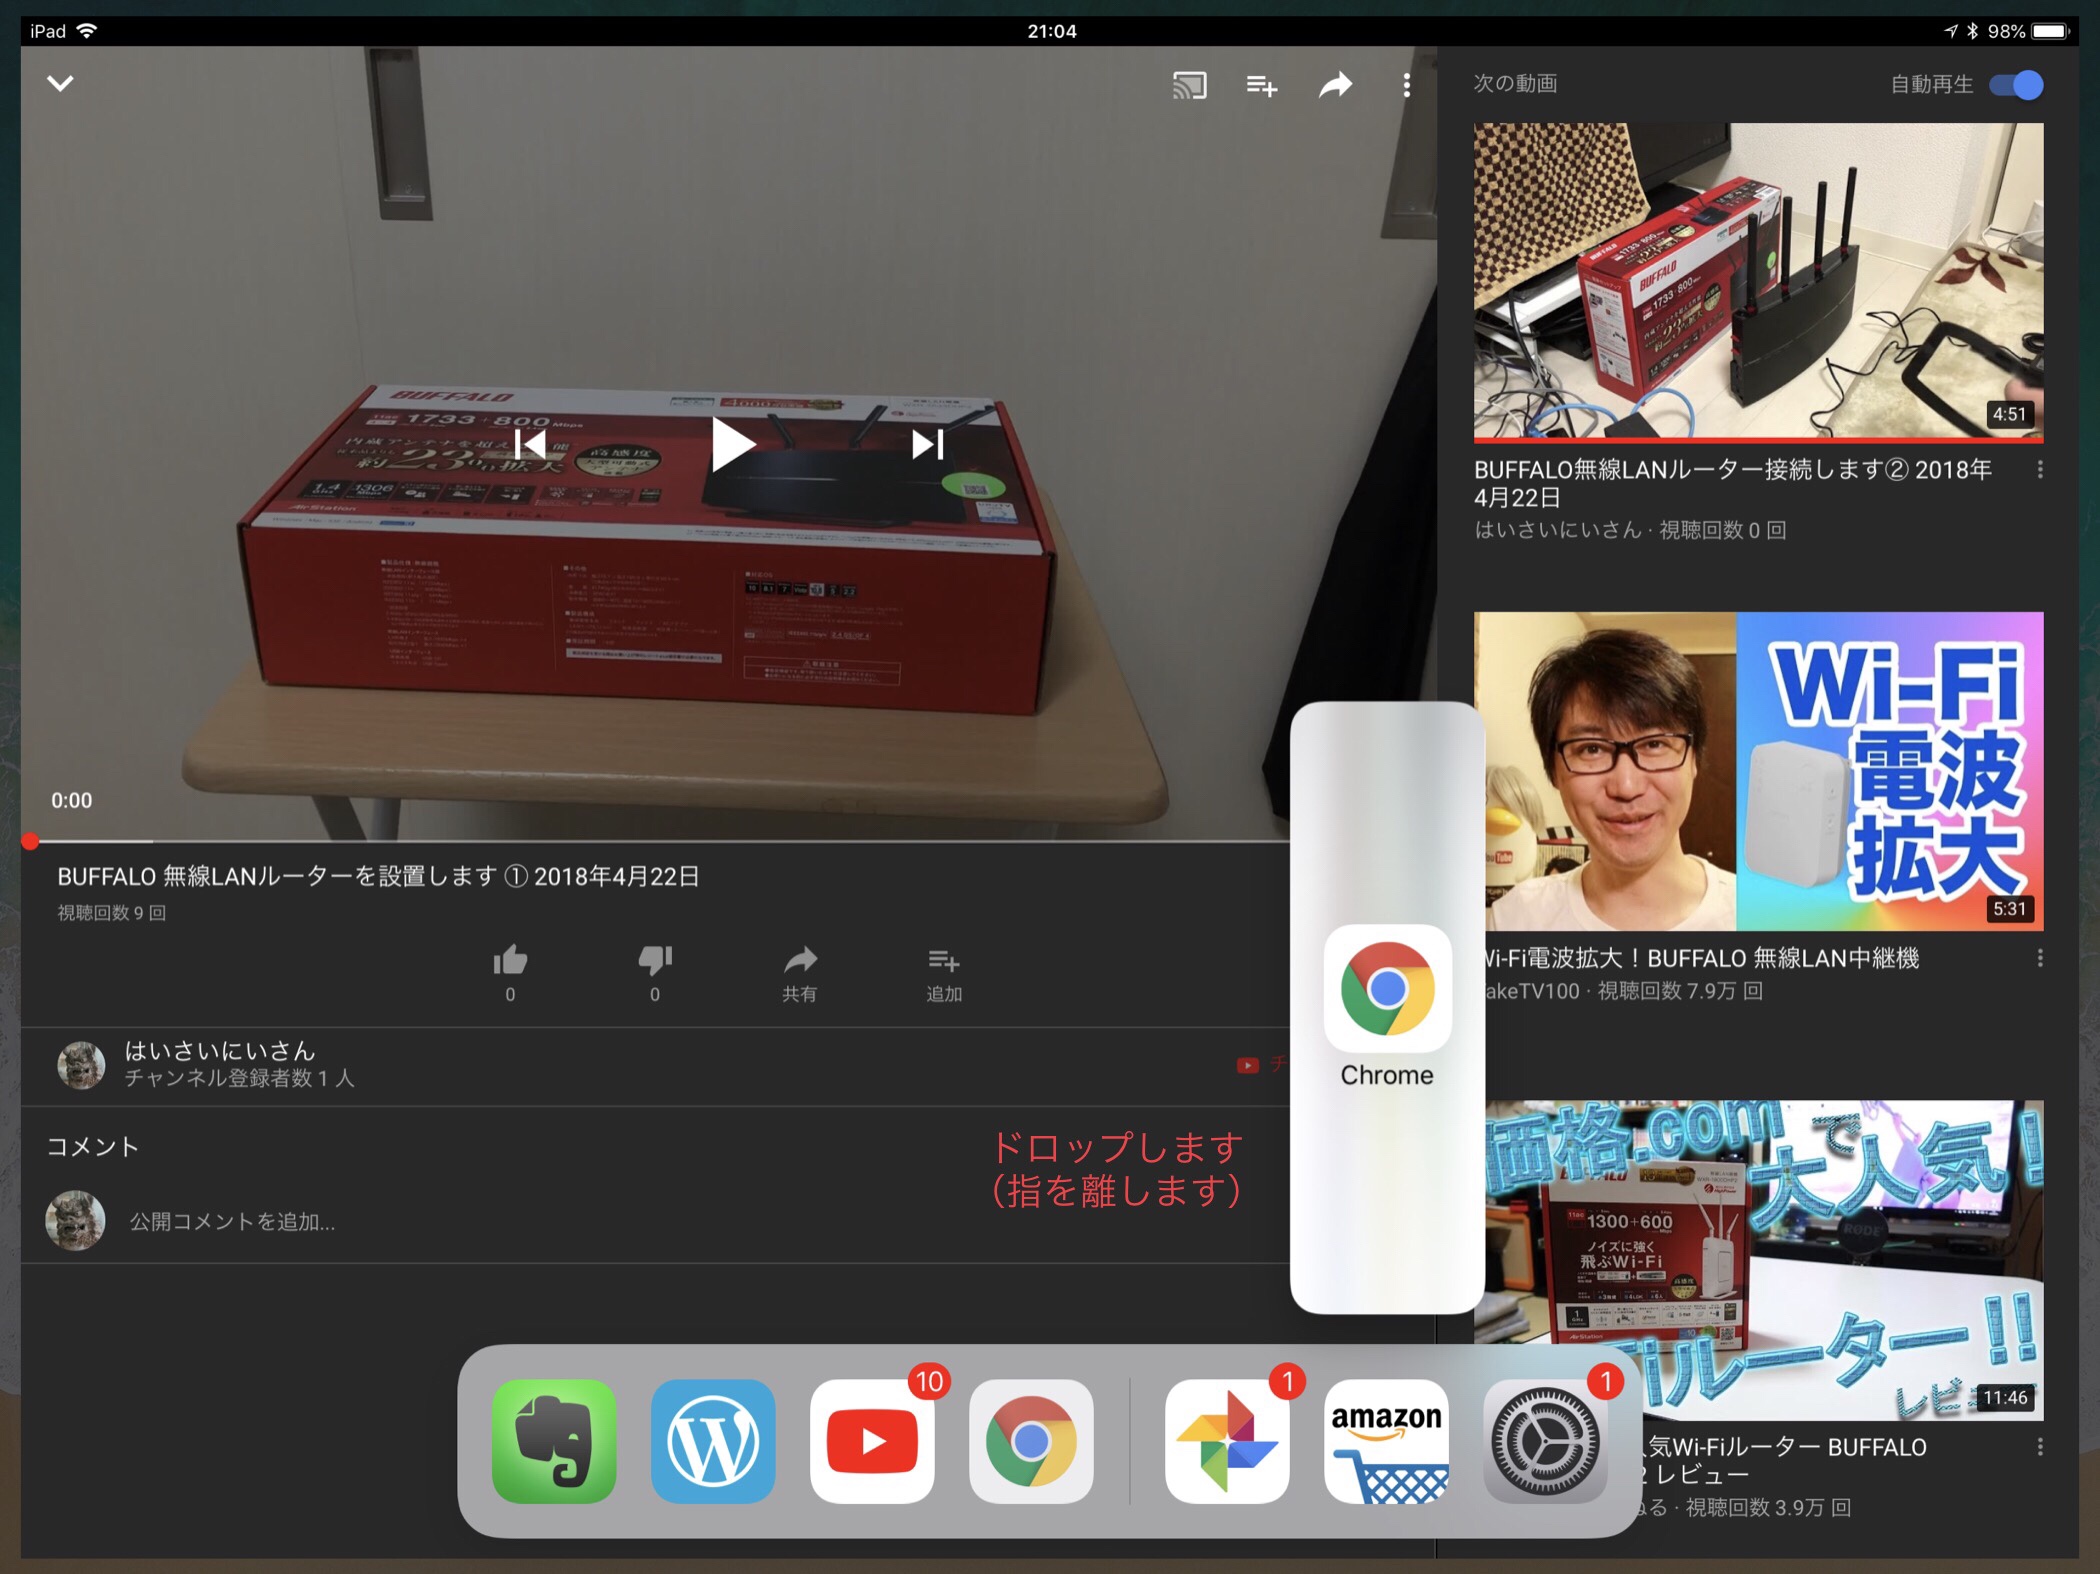
Task: Open Amazon from the dock
Action: [1386, 1441]
